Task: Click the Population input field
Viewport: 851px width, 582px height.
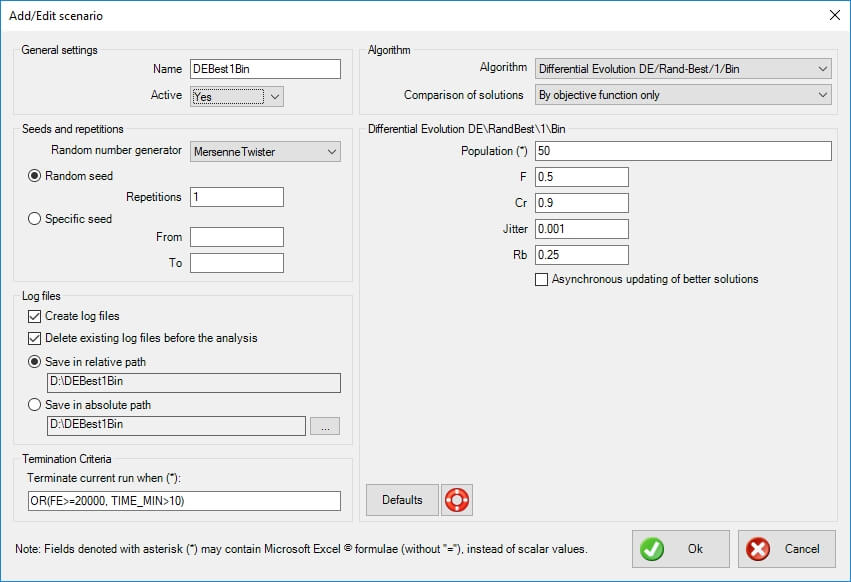Action: coord(683,151)
